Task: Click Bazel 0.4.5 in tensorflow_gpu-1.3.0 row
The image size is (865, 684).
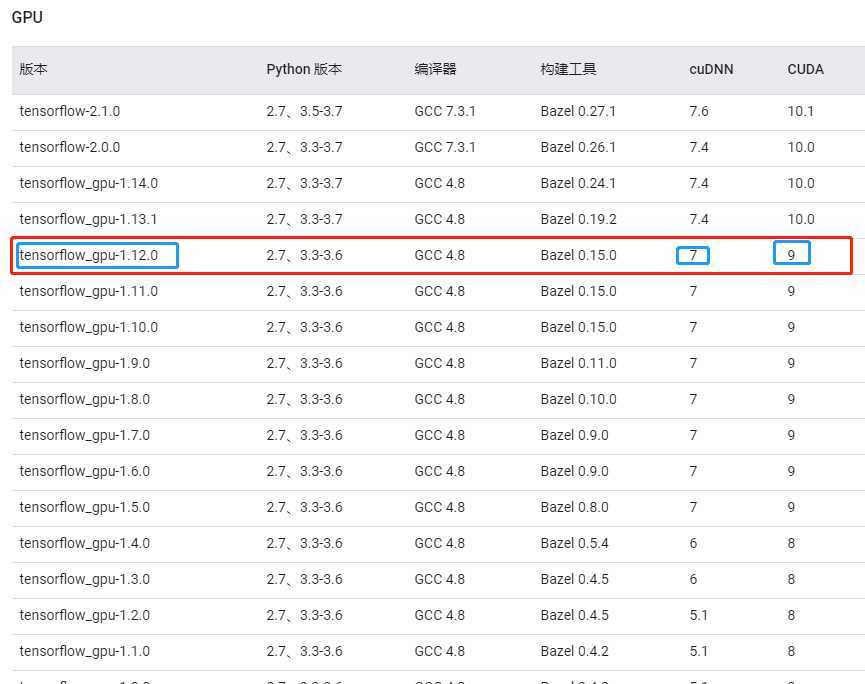Action: tap(574, 579)
